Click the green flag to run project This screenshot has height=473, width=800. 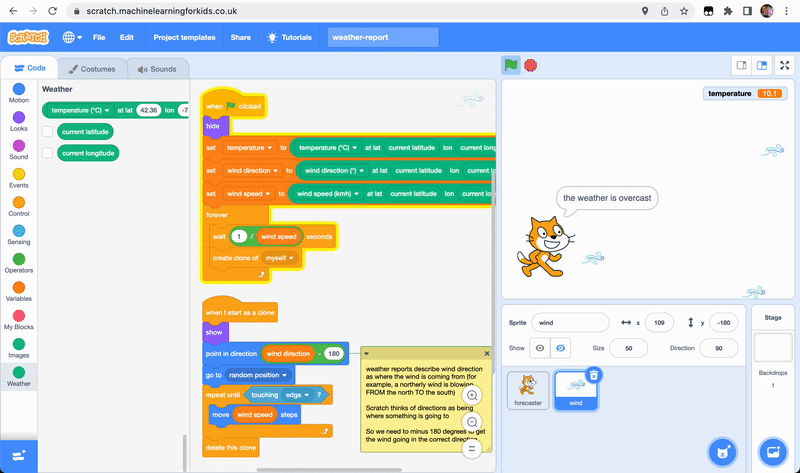click(x=511, y=65)
